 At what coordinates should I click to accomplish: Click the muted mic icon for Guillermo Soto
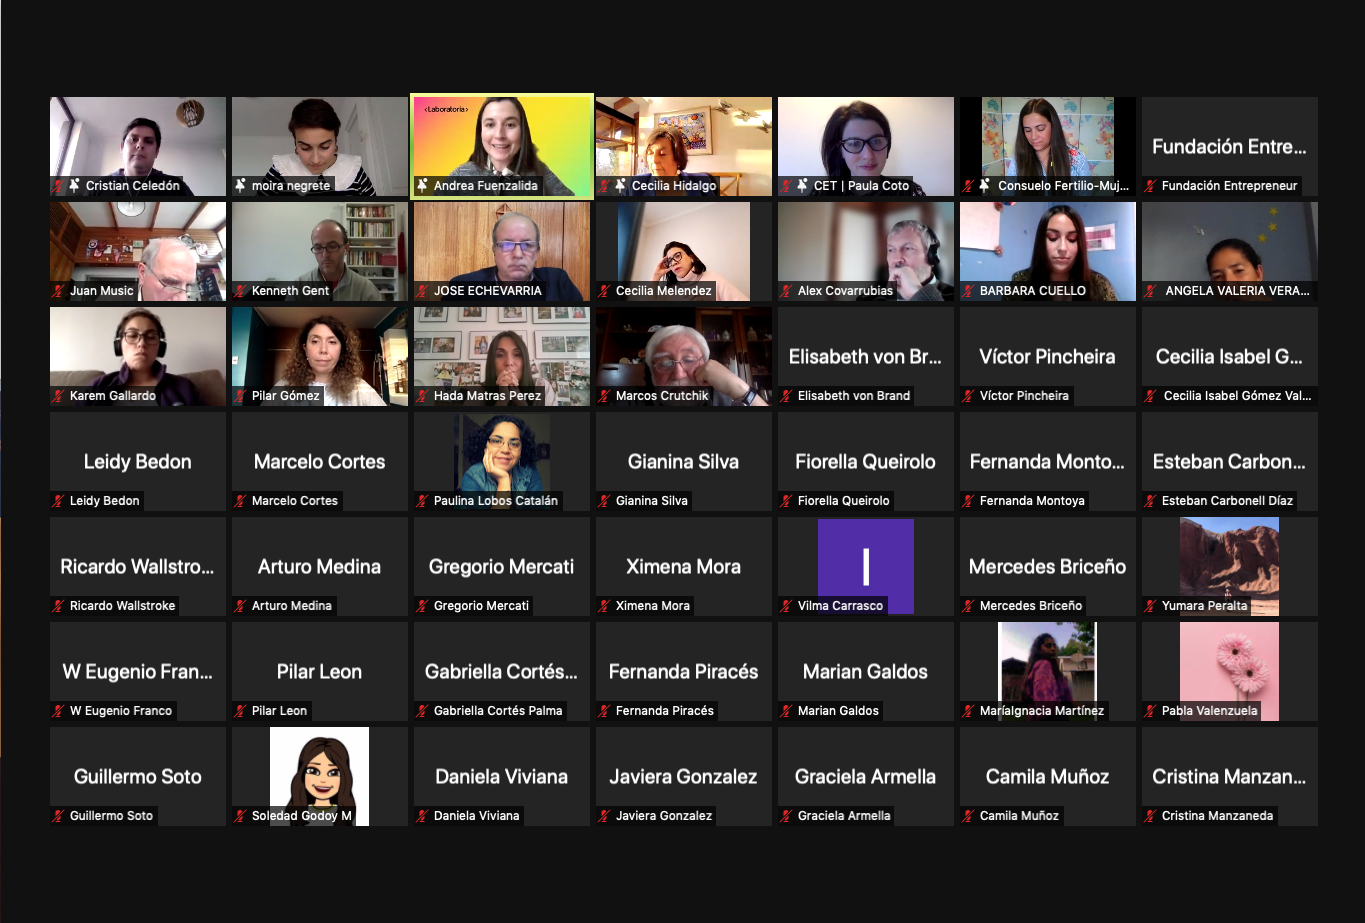click(59, 816)
